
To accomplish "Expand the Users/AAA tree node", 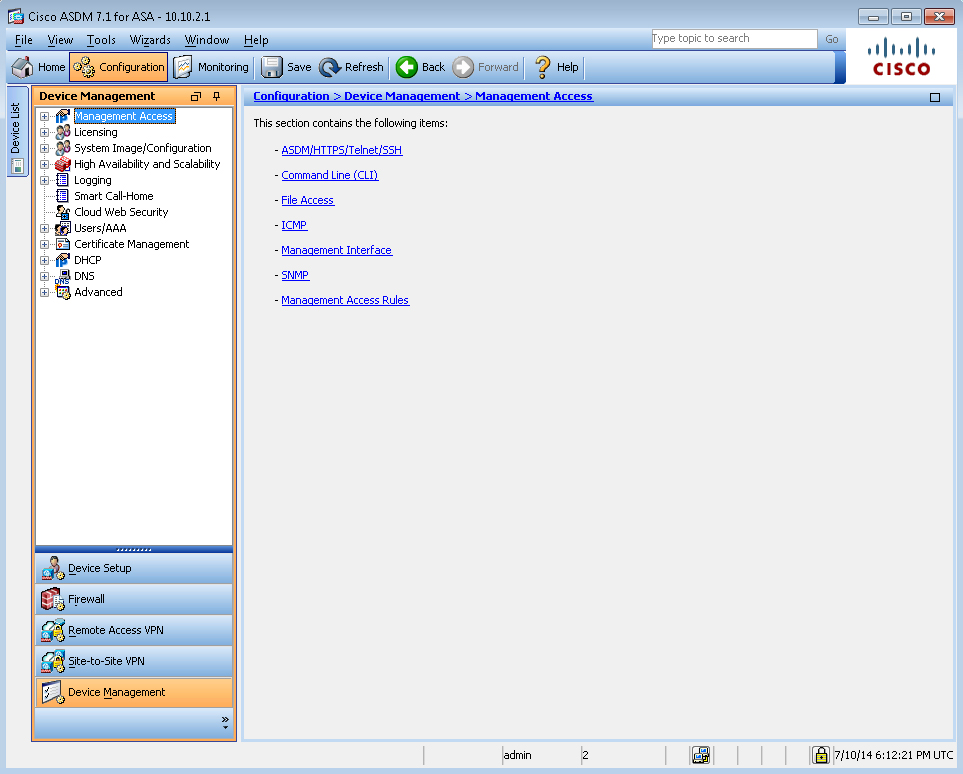I will (x=44, y=229).
